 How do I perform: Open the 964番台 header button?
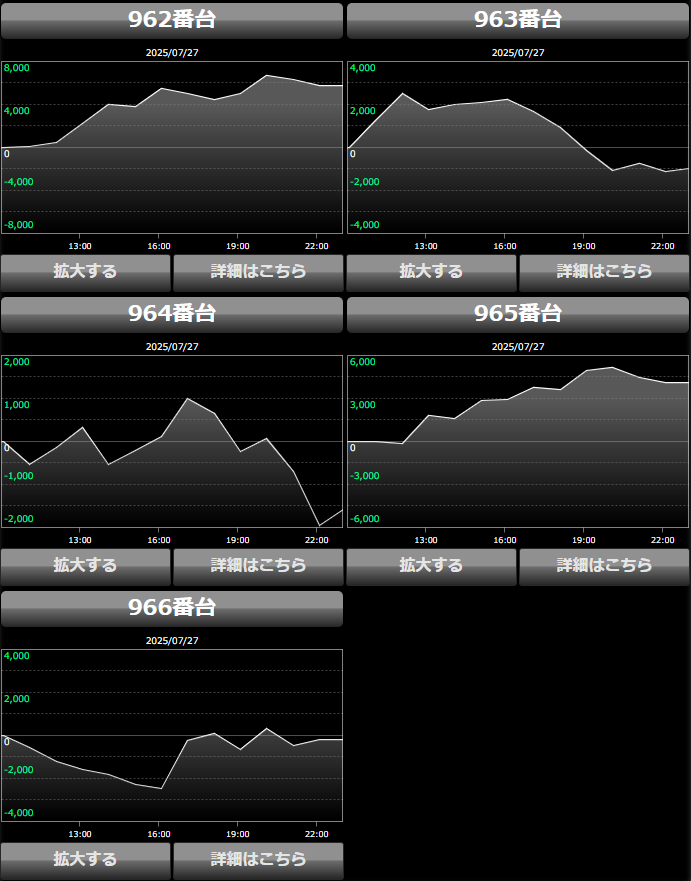click(x=172, y=315)
